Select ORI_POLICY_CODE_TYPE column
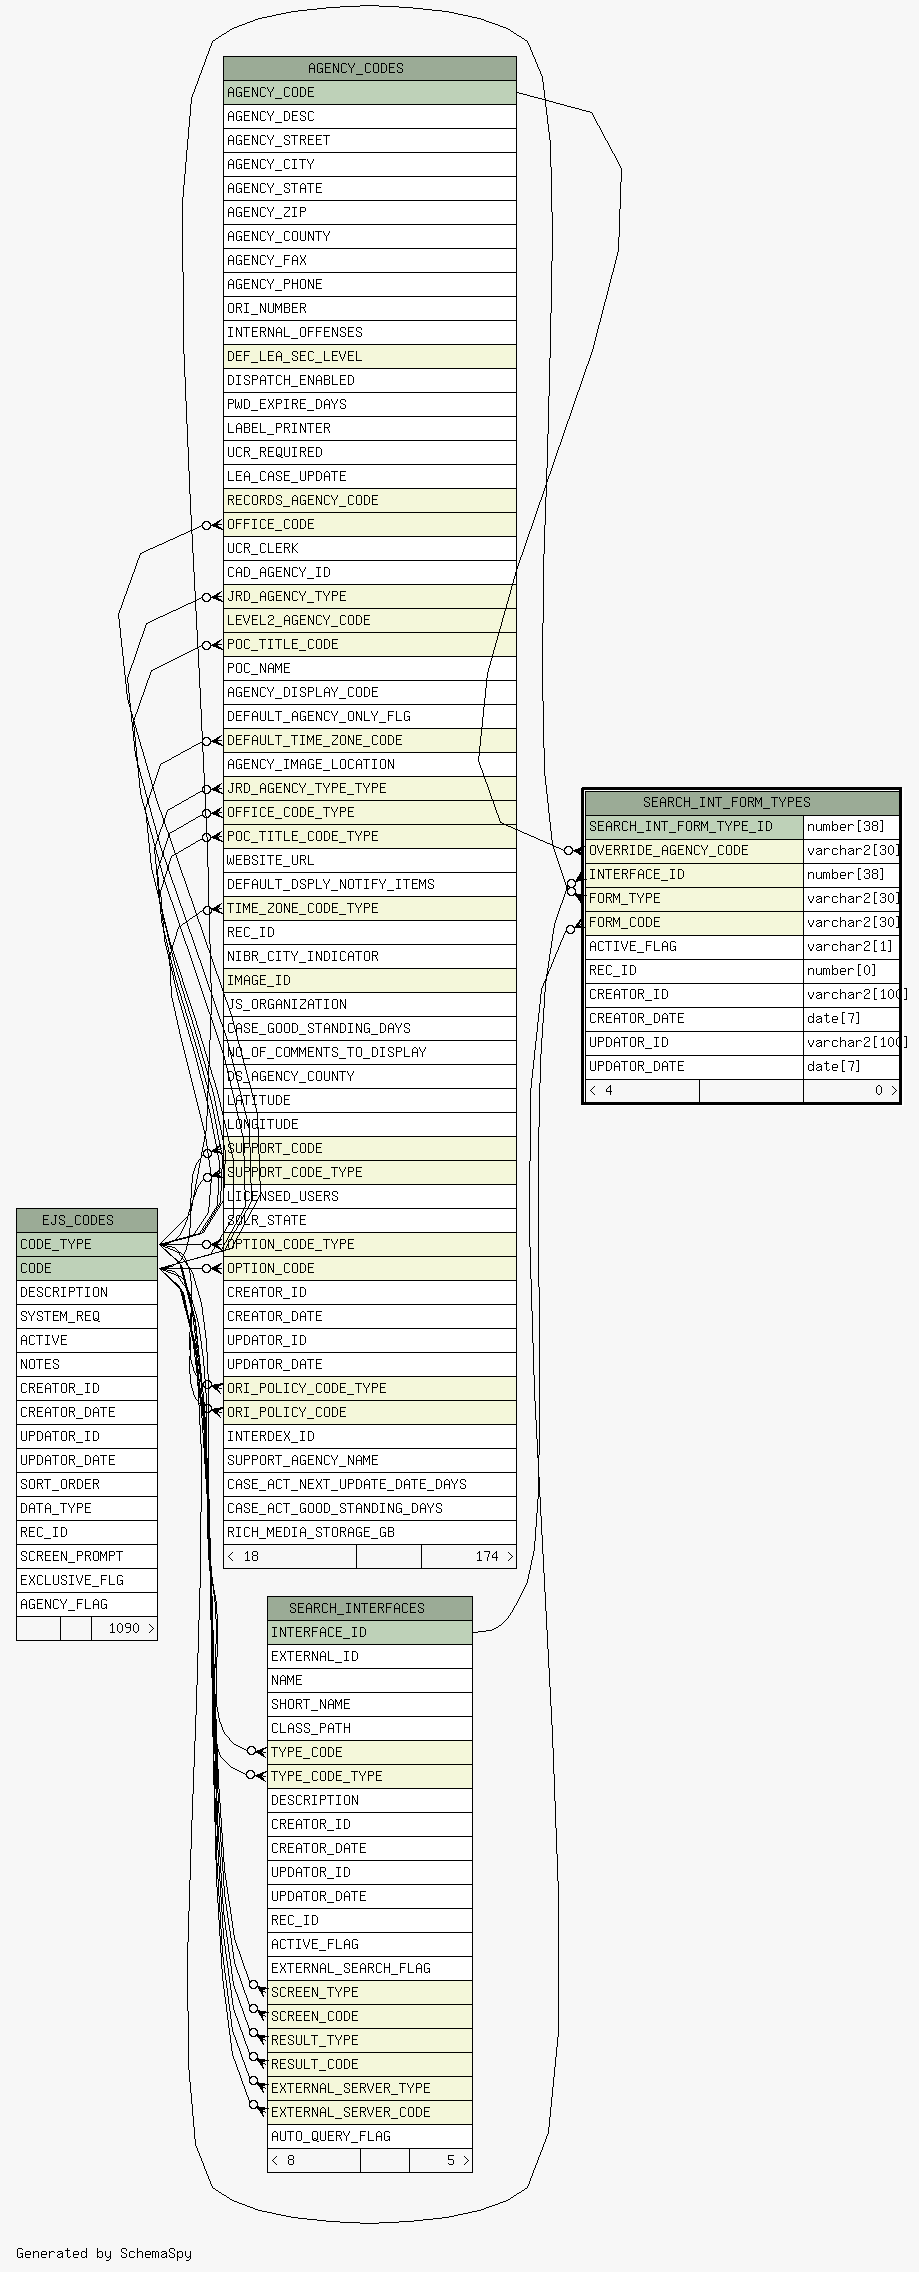Viewport: 919px width, 2272px height. click(370, 1388)
